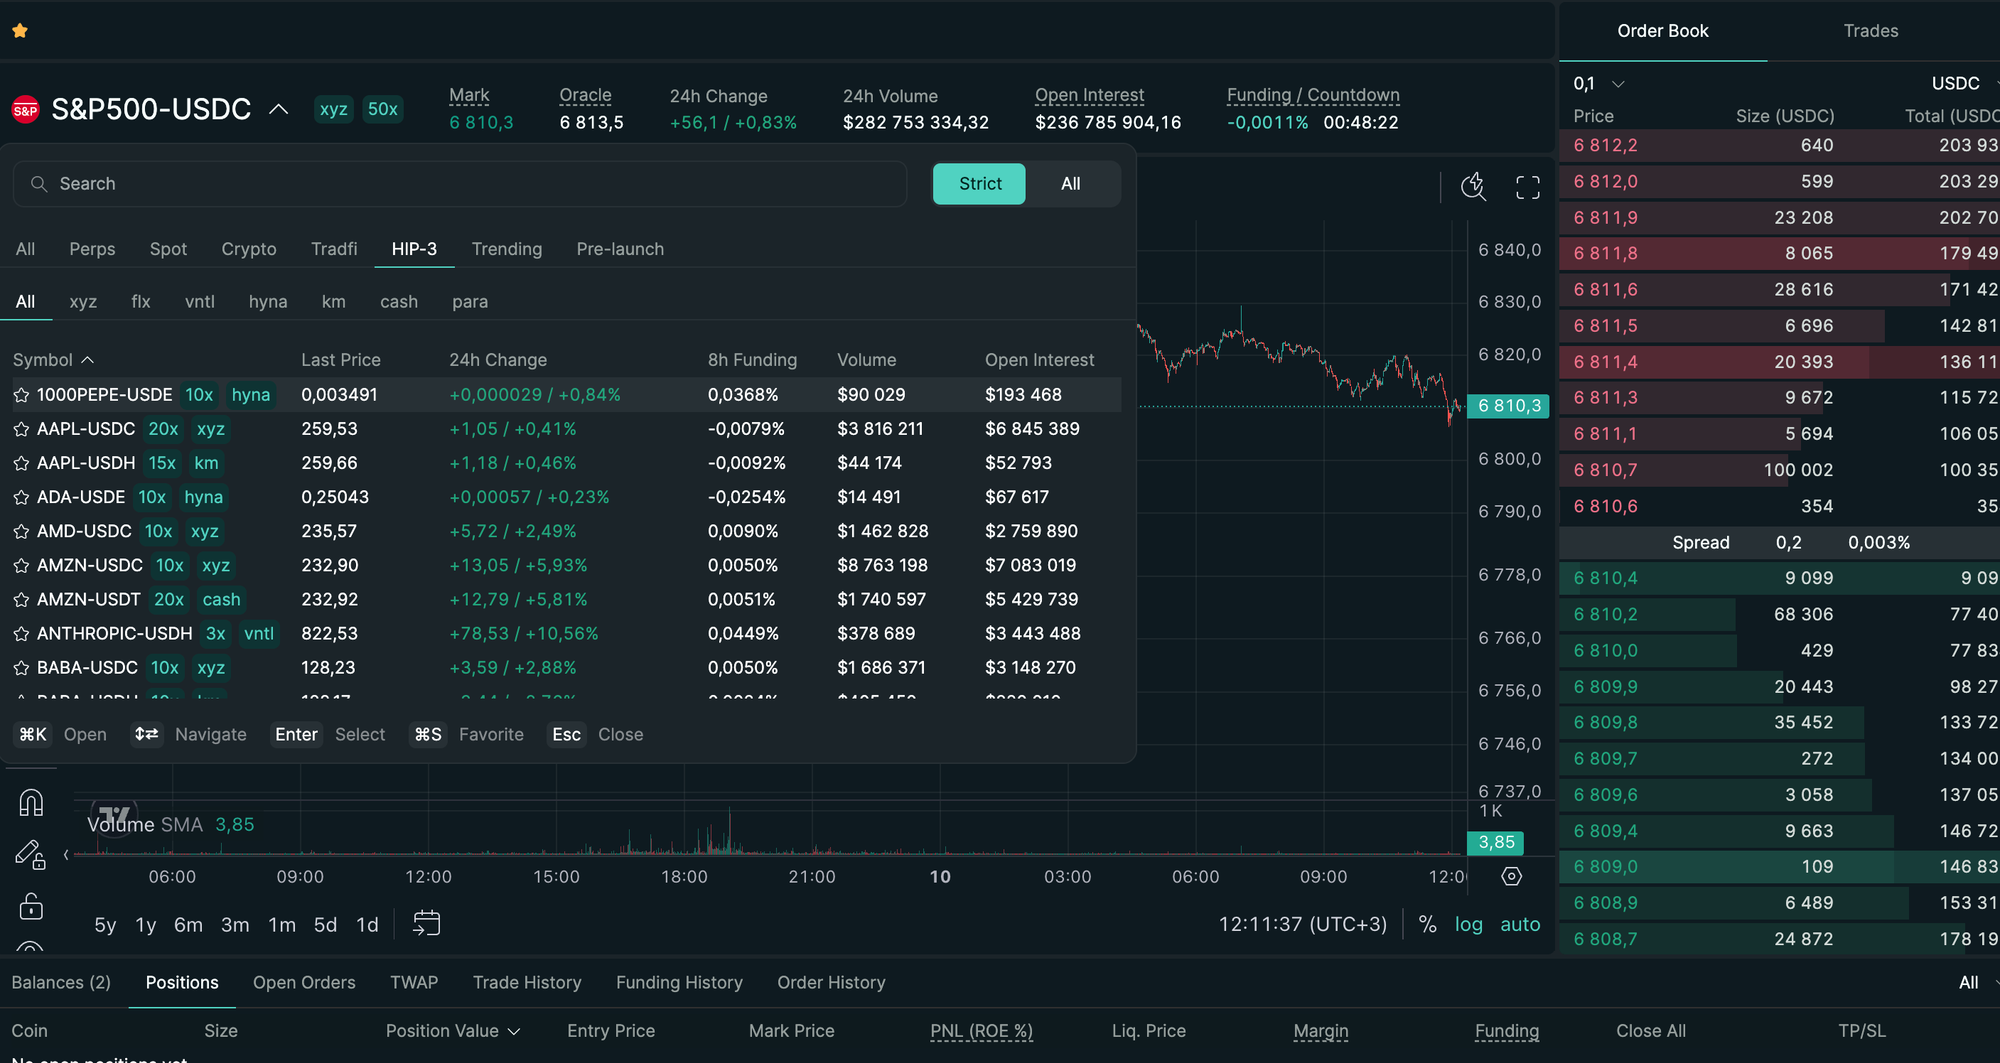This screenshot has width=2000, height=1063.
Task: Star the BABA-USDC market row
Action: pyautogui.click(x=21, y=667)
